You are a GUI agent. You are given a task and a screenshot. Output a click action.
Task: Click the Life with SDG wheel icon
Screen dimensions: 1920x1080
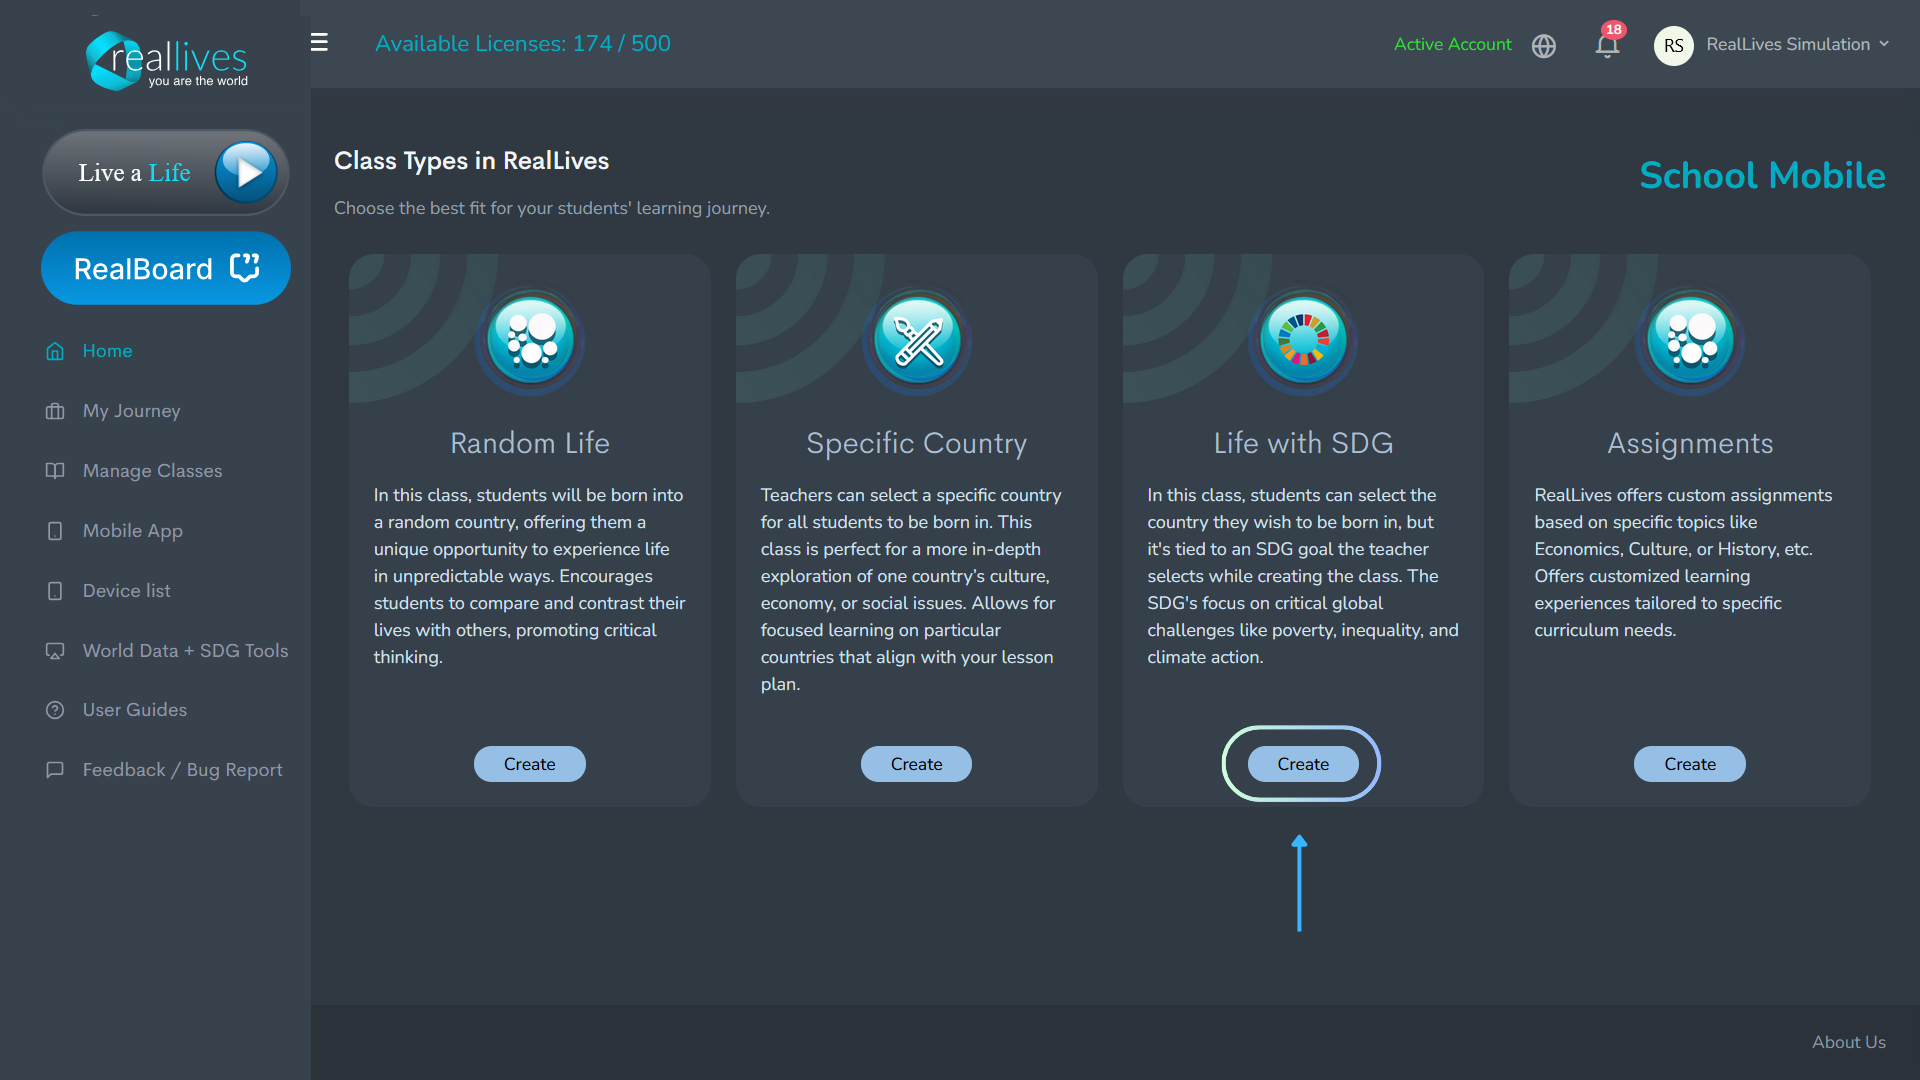click(1303, 340)
